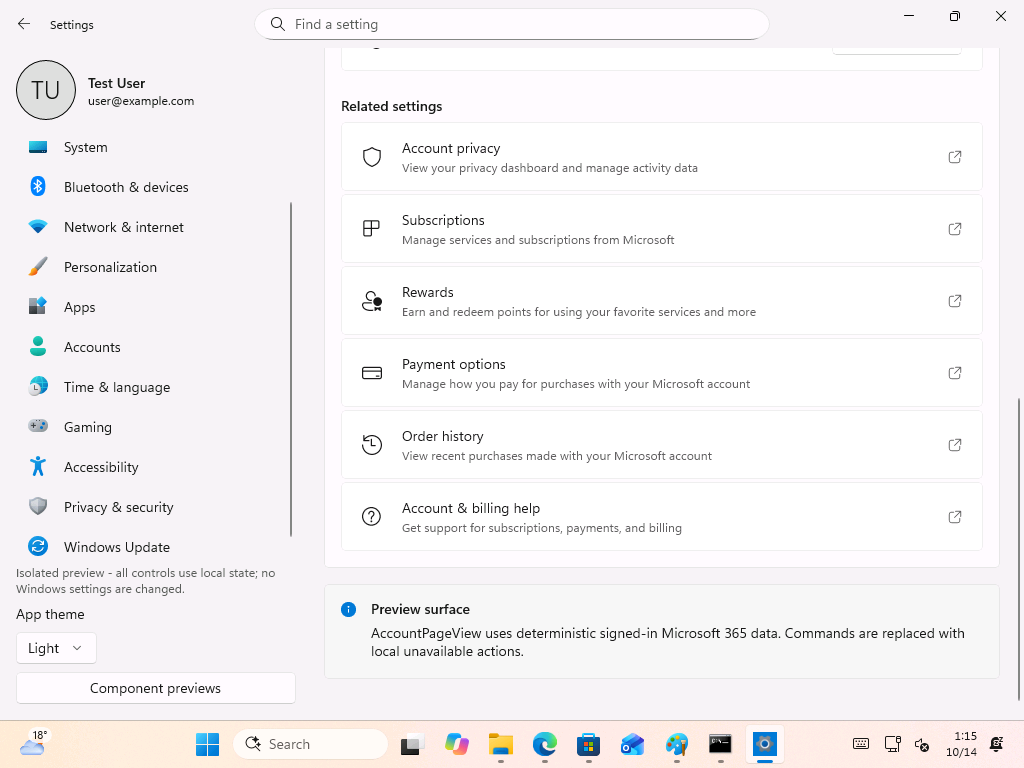
Task: Click the external link icon for Account privacy
Action: tap(955, 157)
